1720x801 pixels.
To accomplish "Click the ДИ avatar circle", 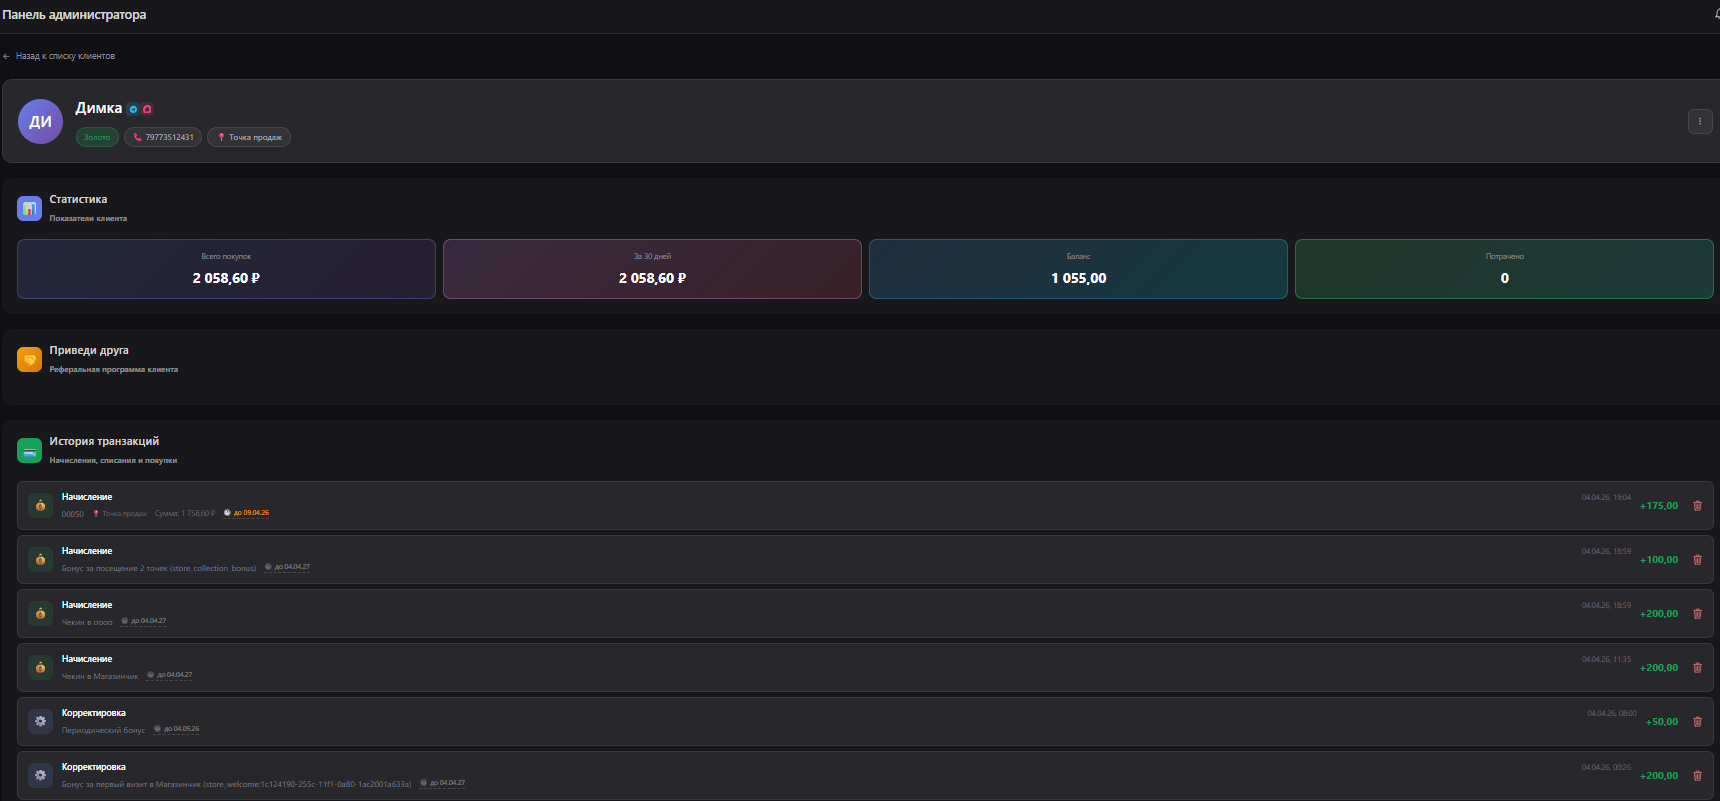I will [x=40, y=122].
